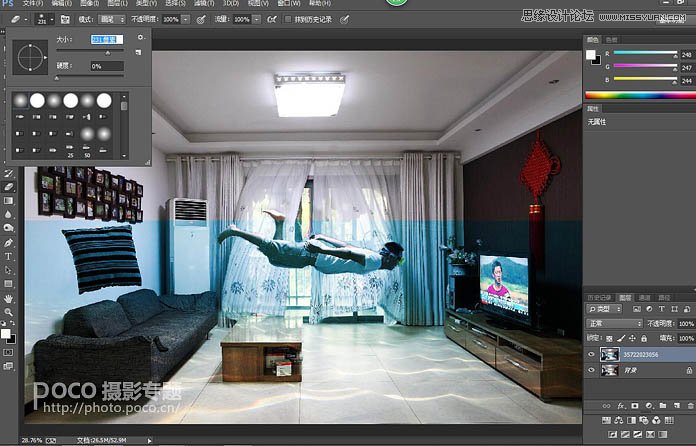This screenshot has width=696, height=446.
Task: Toggle Quick Mask mode icon
Action: (x=8, y=352)
